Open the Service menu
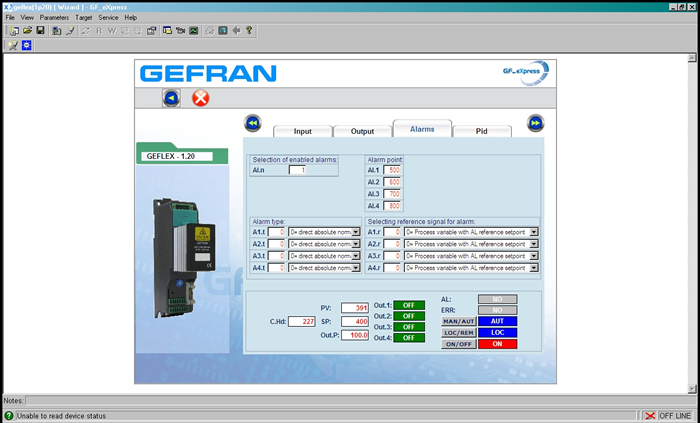The height and width of the screenshot is (423, 700). (x=108, y=18)
